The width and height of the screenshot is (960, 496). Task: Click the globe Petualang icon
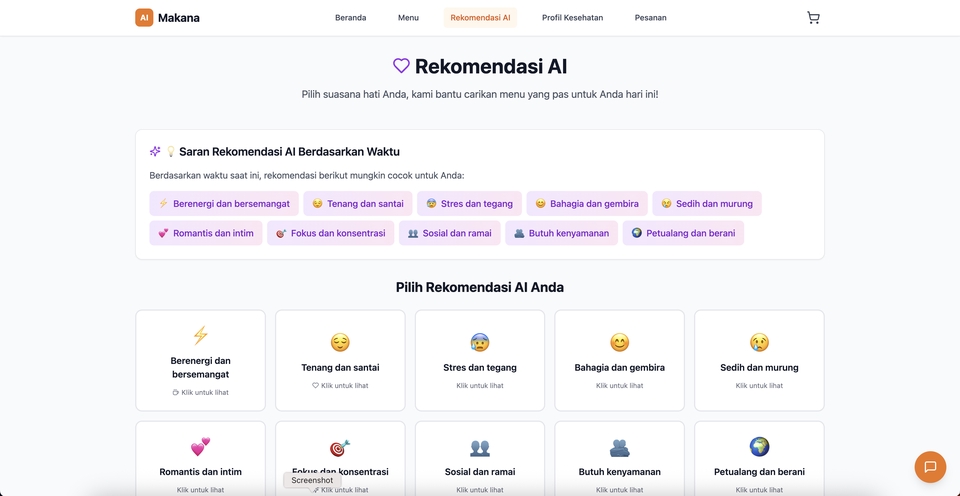759,447
